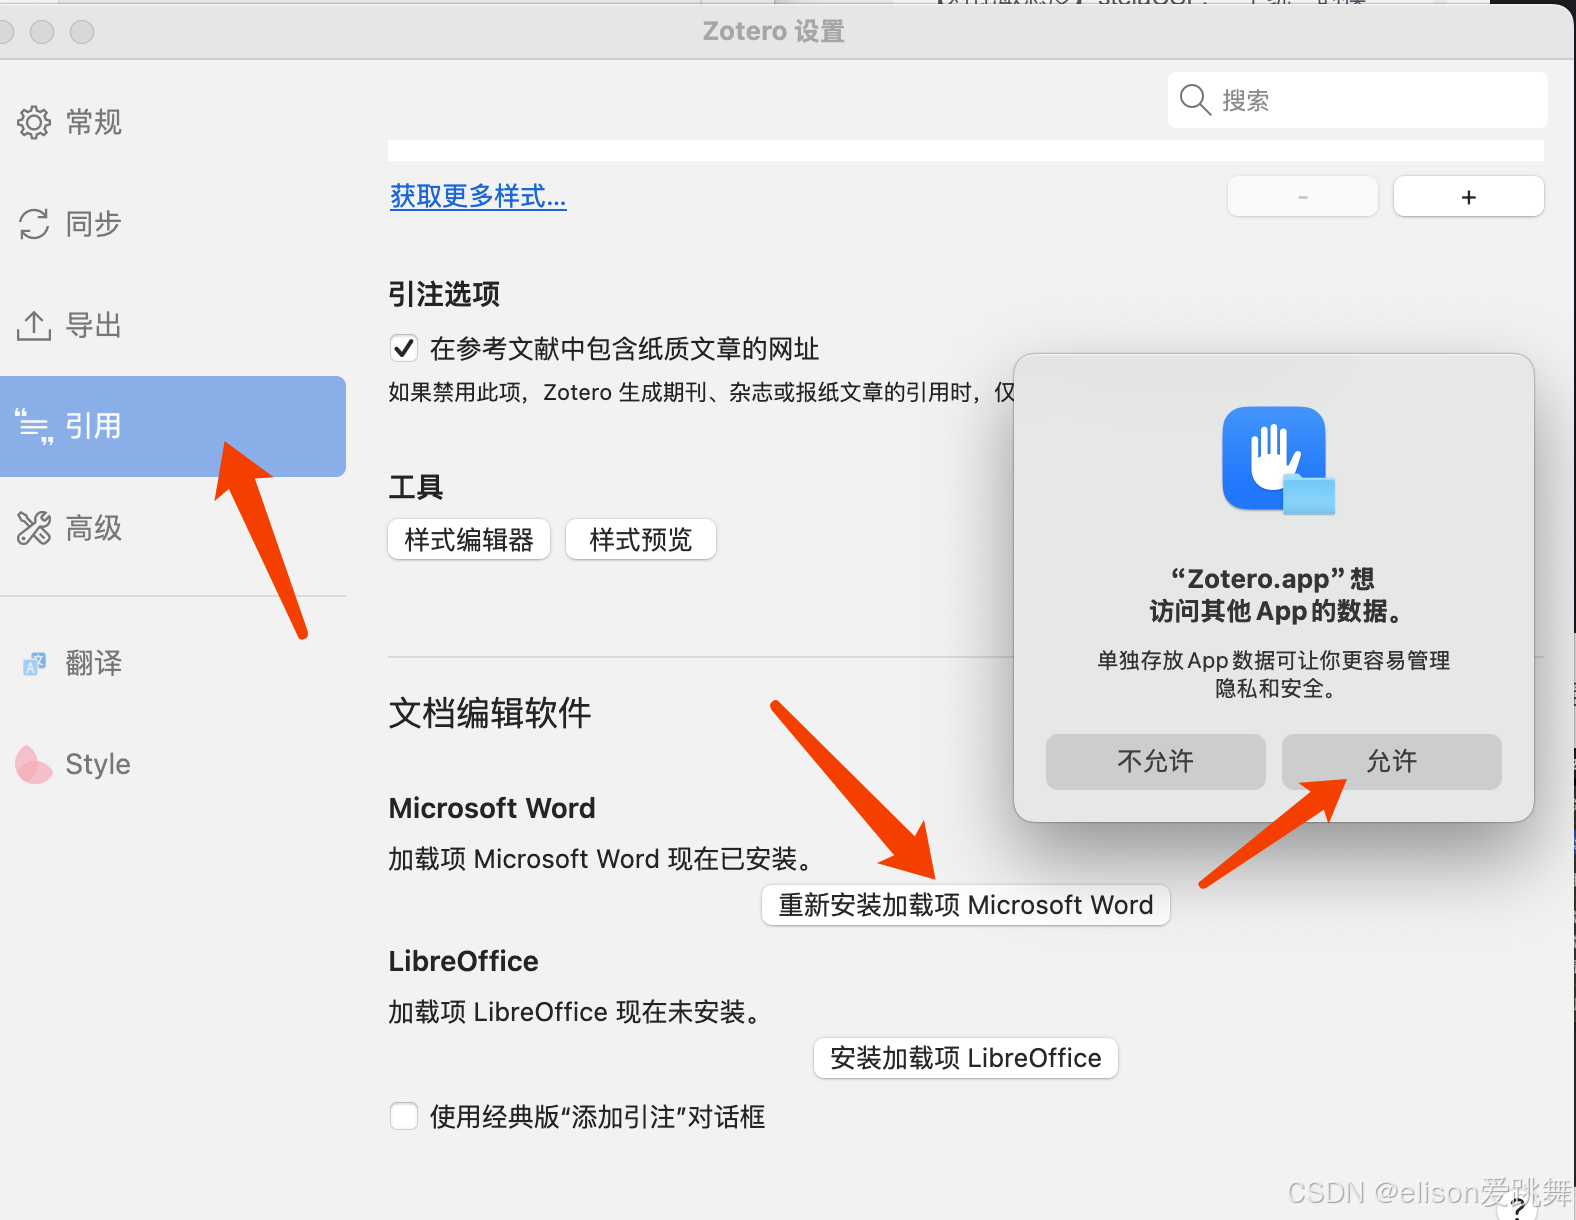
Task: Click the 高级 advanced tools icon
Action: pyautogui.click(x=34, y=527)
